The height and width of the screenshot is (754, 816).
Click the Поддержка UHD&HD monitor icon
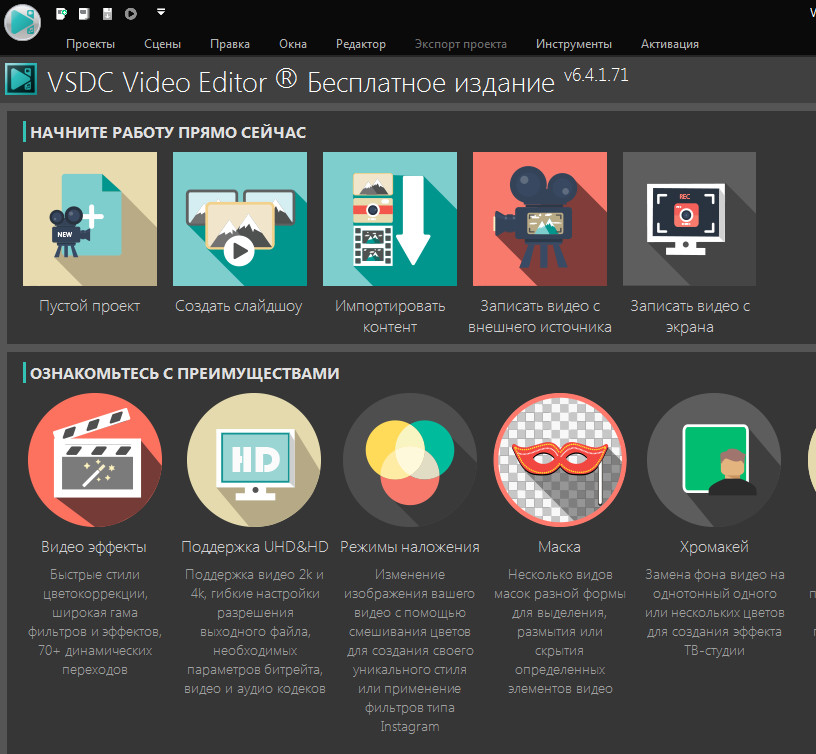[254, 460]
